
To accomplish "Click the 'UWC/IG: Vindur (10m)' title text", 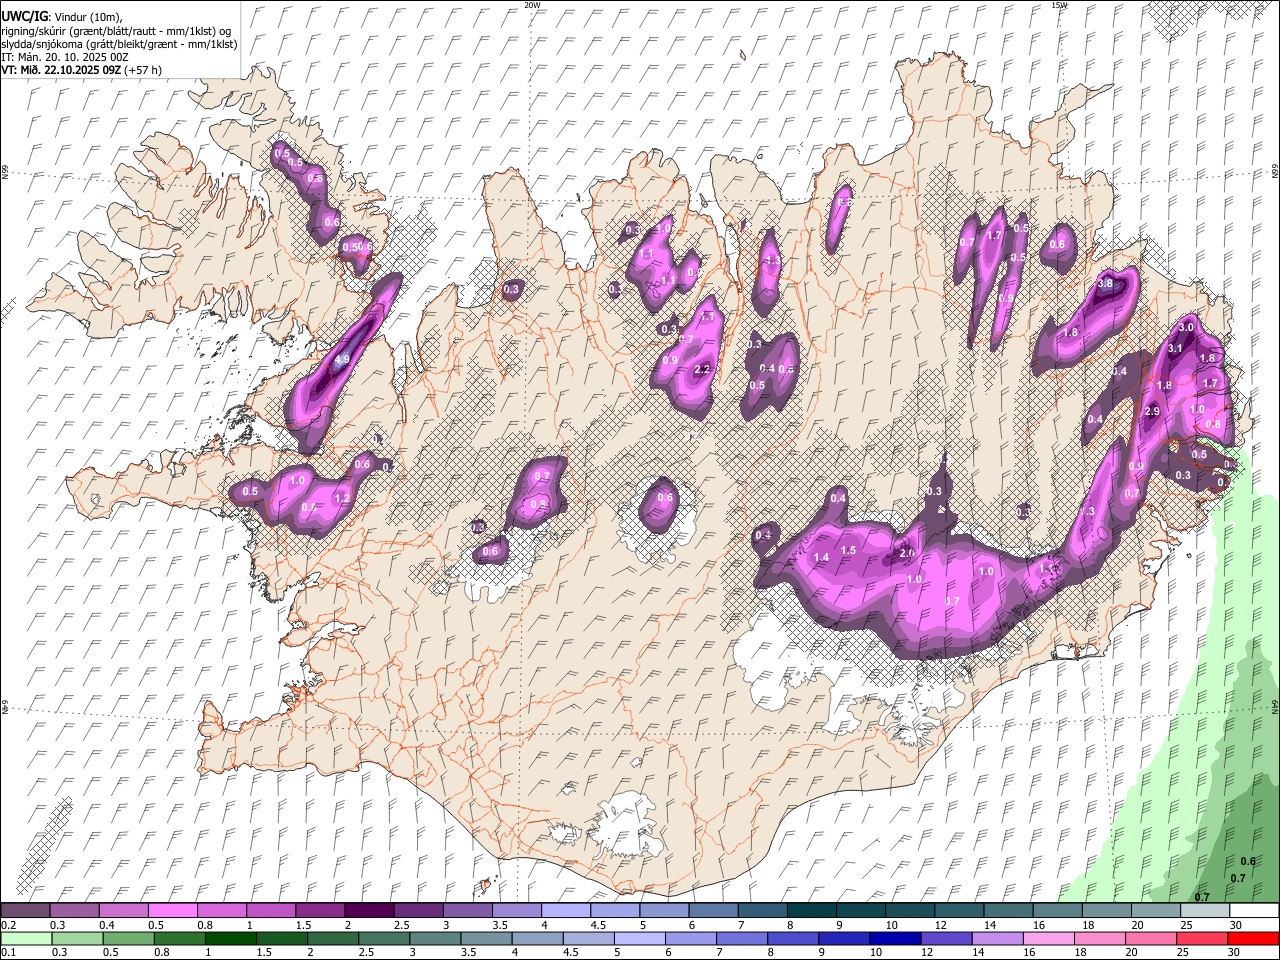I will click(61, 17).
